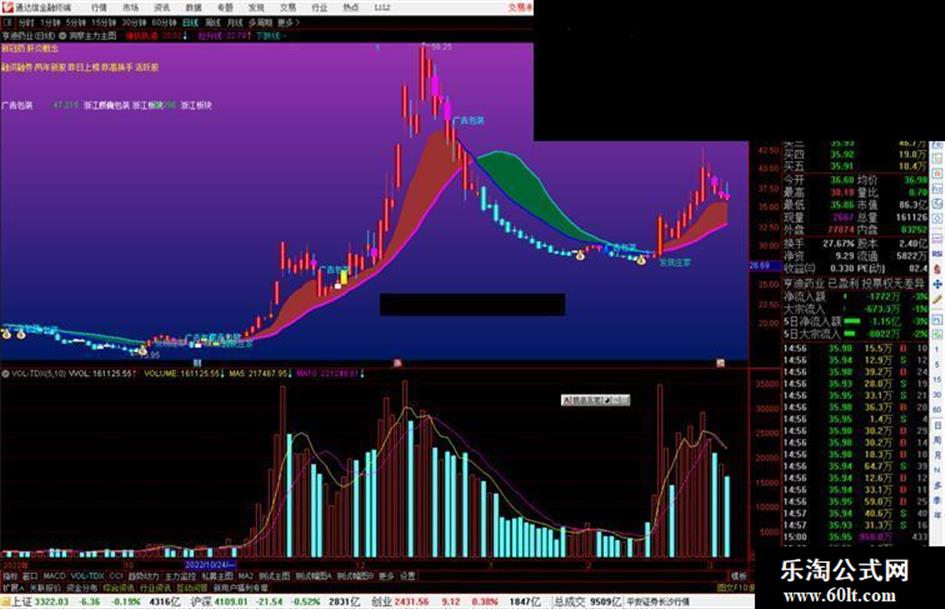
Task: Open the indicator settings gear beside 洞察主力主图
Action: 63,36
